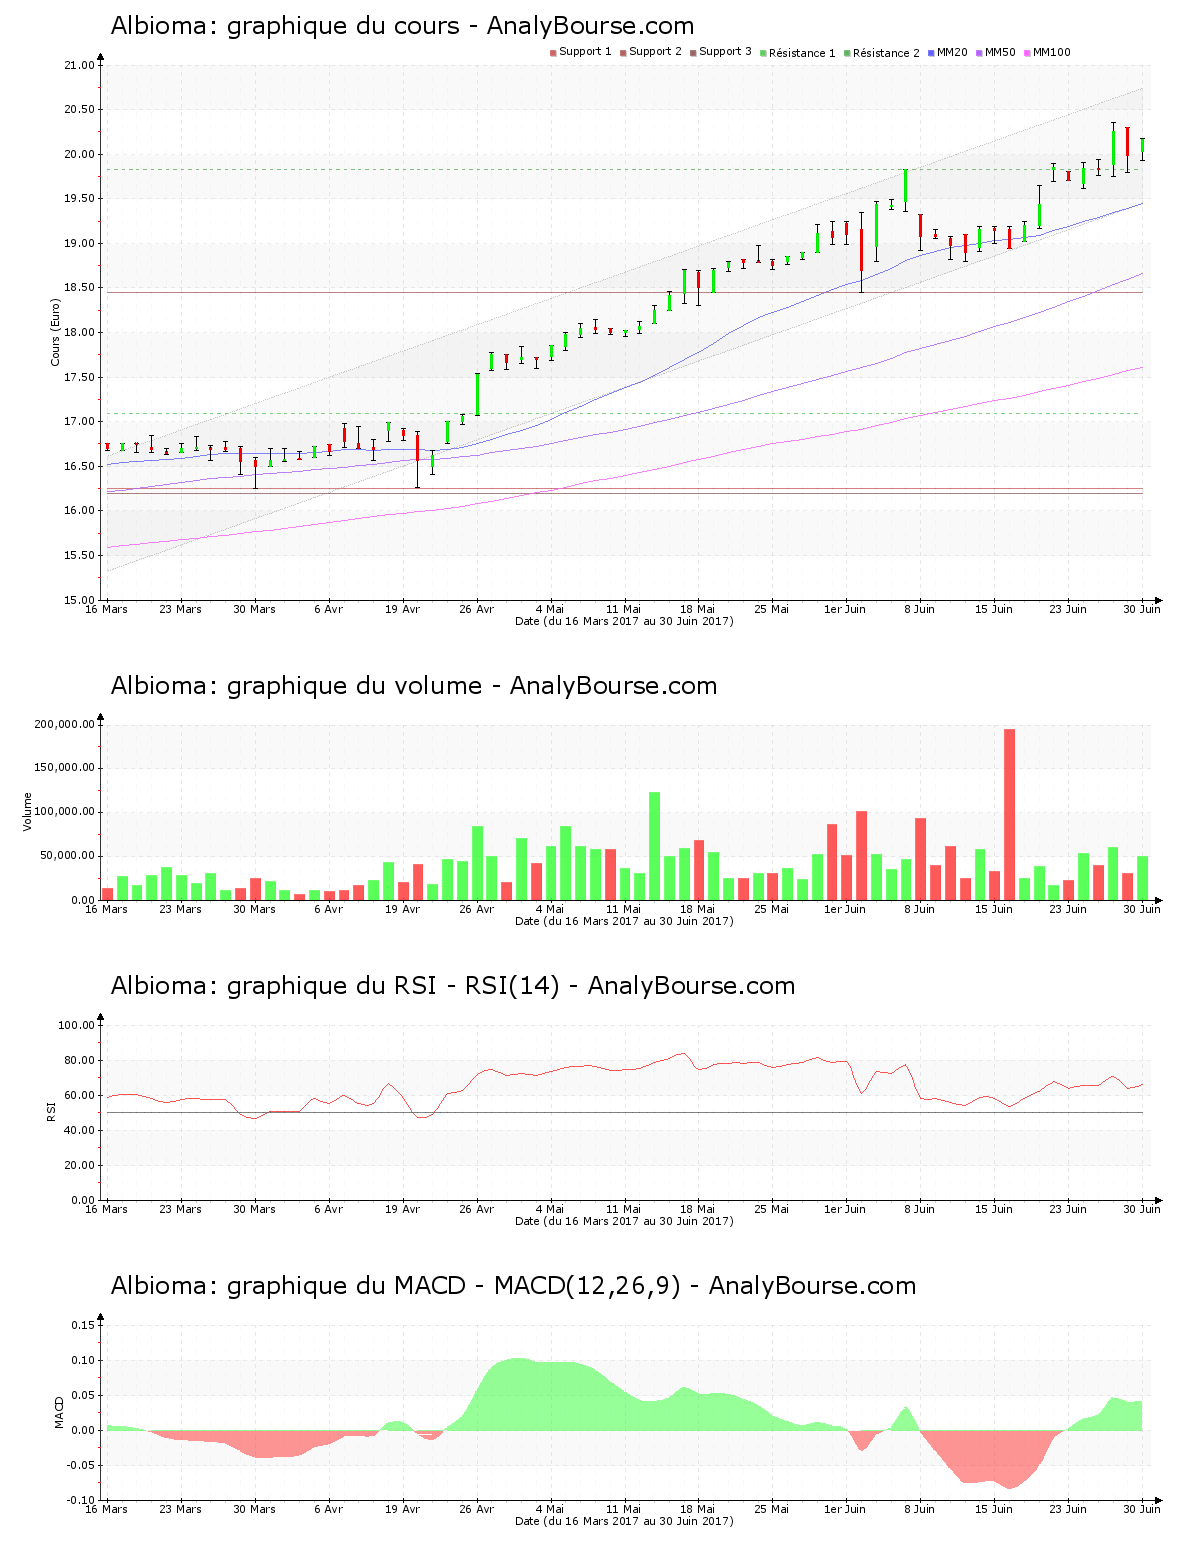Image resolution: width=1200 pixels, height=1550 pixels.
Task: Click the 50,000.00 volume axis value
Action: tap(67, 856)
